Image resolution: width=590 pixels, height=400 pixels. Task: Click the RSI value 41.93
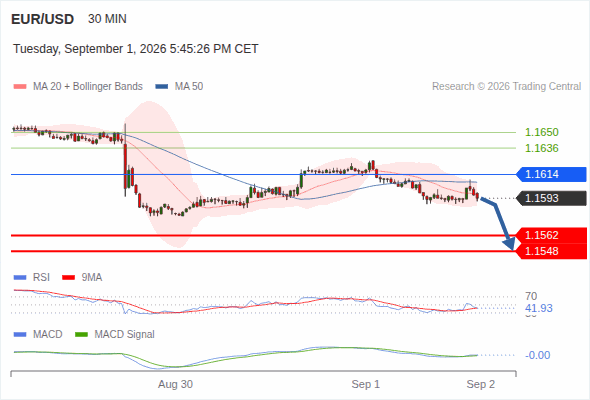pos(539,309)
